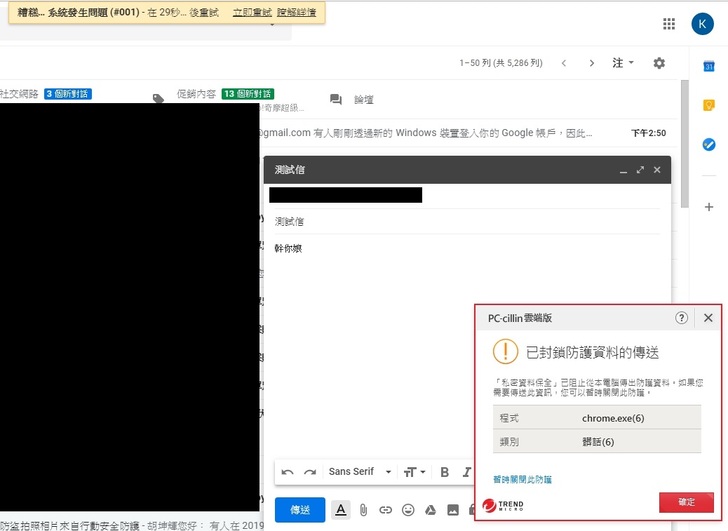Viewport: 728px width, 531px height.
Task: Open the Keep notes side panel icon
Action: click(x=708, y=105)
